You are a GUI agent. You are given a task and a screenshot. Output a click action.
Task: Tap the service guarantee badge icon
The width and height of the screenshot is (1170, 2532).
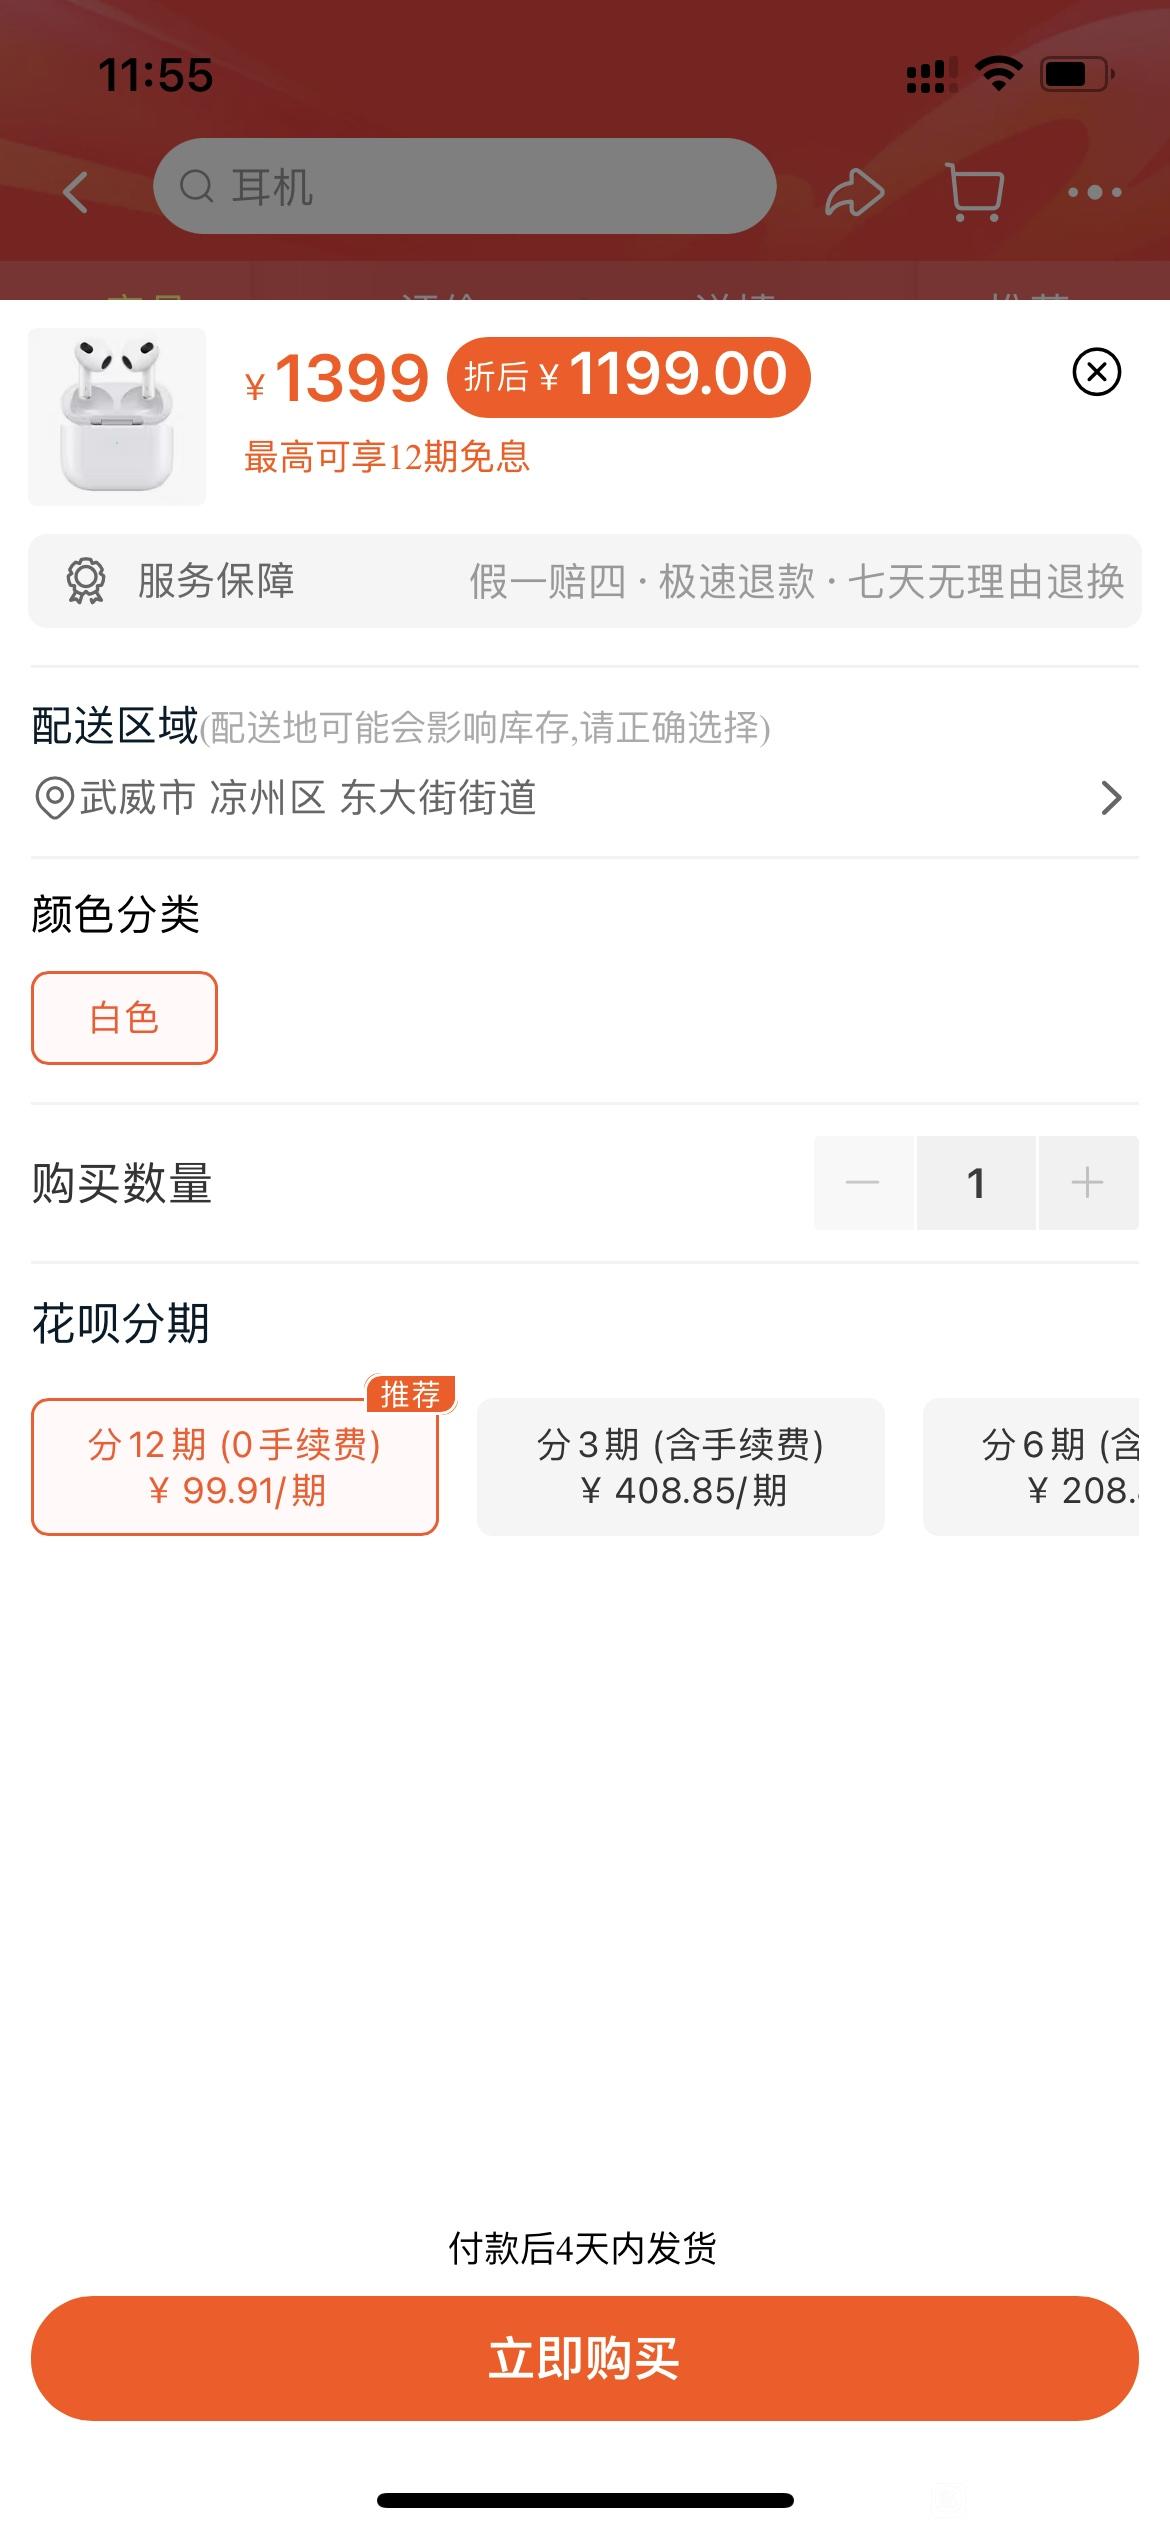[86, 581]
